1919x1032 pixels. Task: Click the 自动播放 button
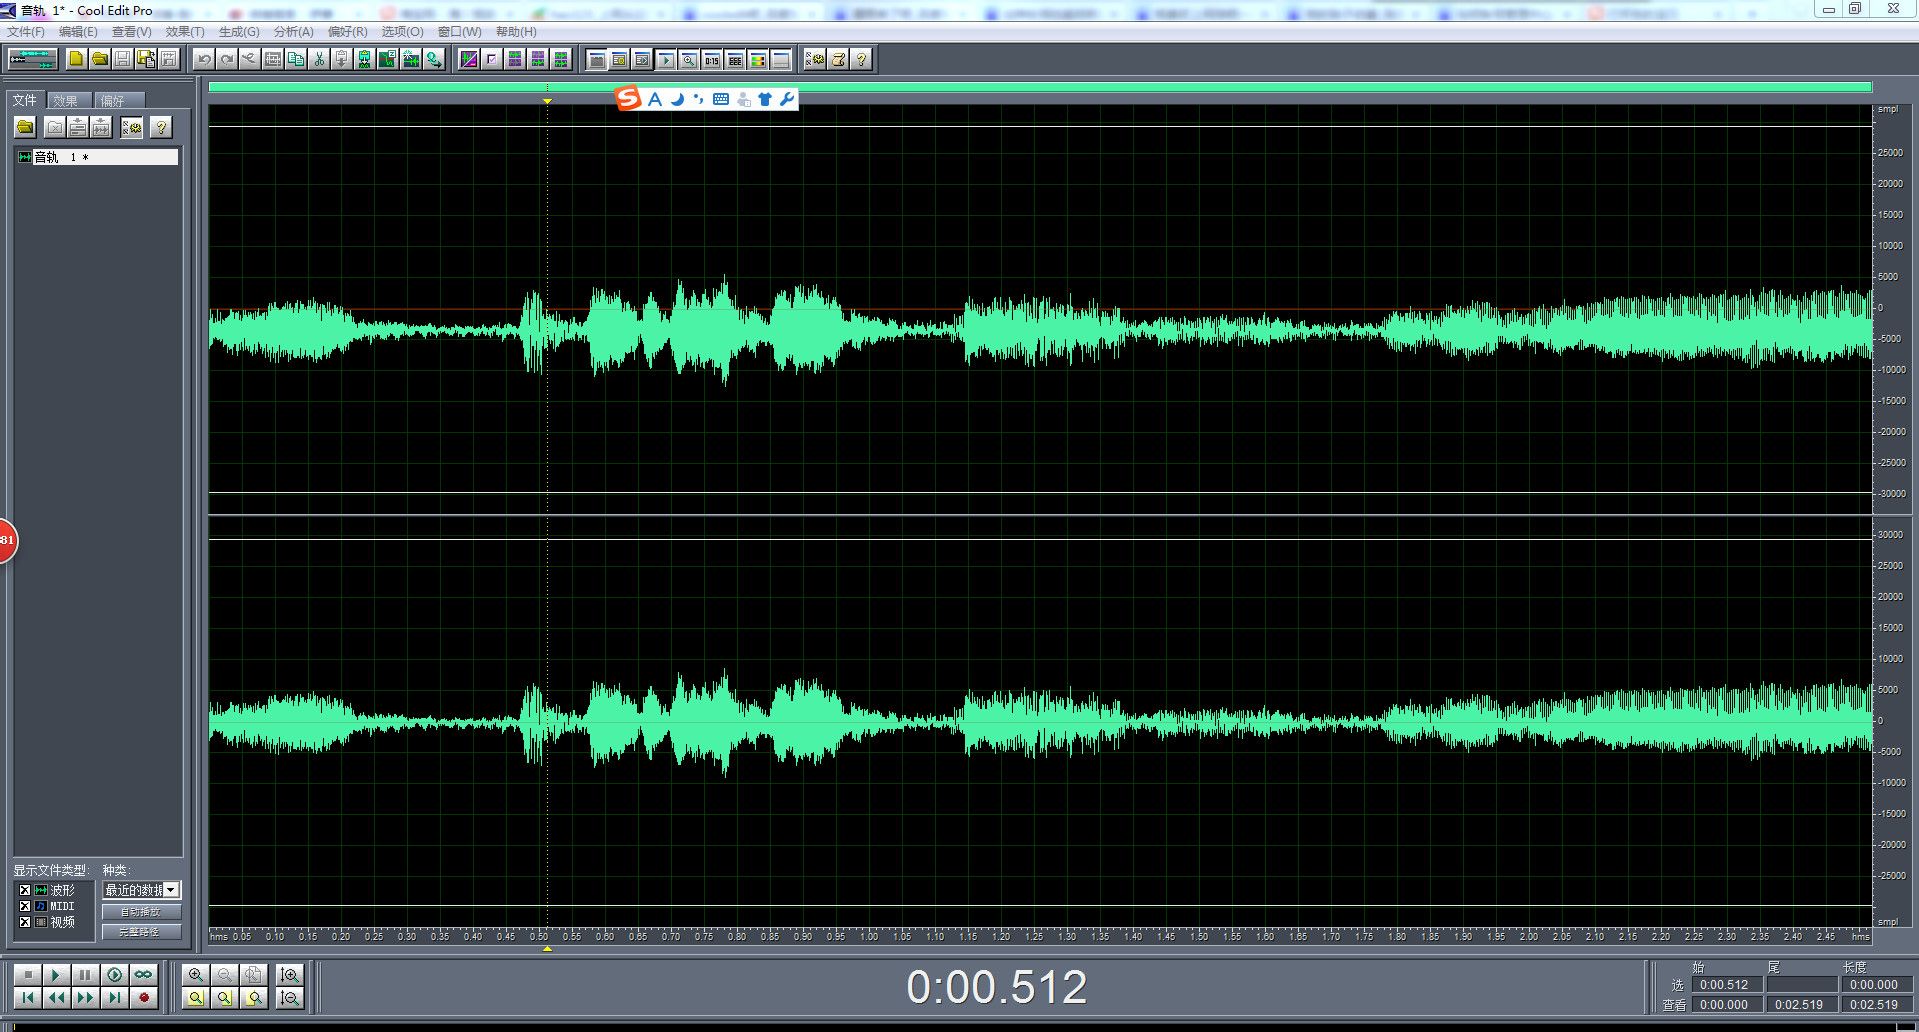(x=141, y=912)
